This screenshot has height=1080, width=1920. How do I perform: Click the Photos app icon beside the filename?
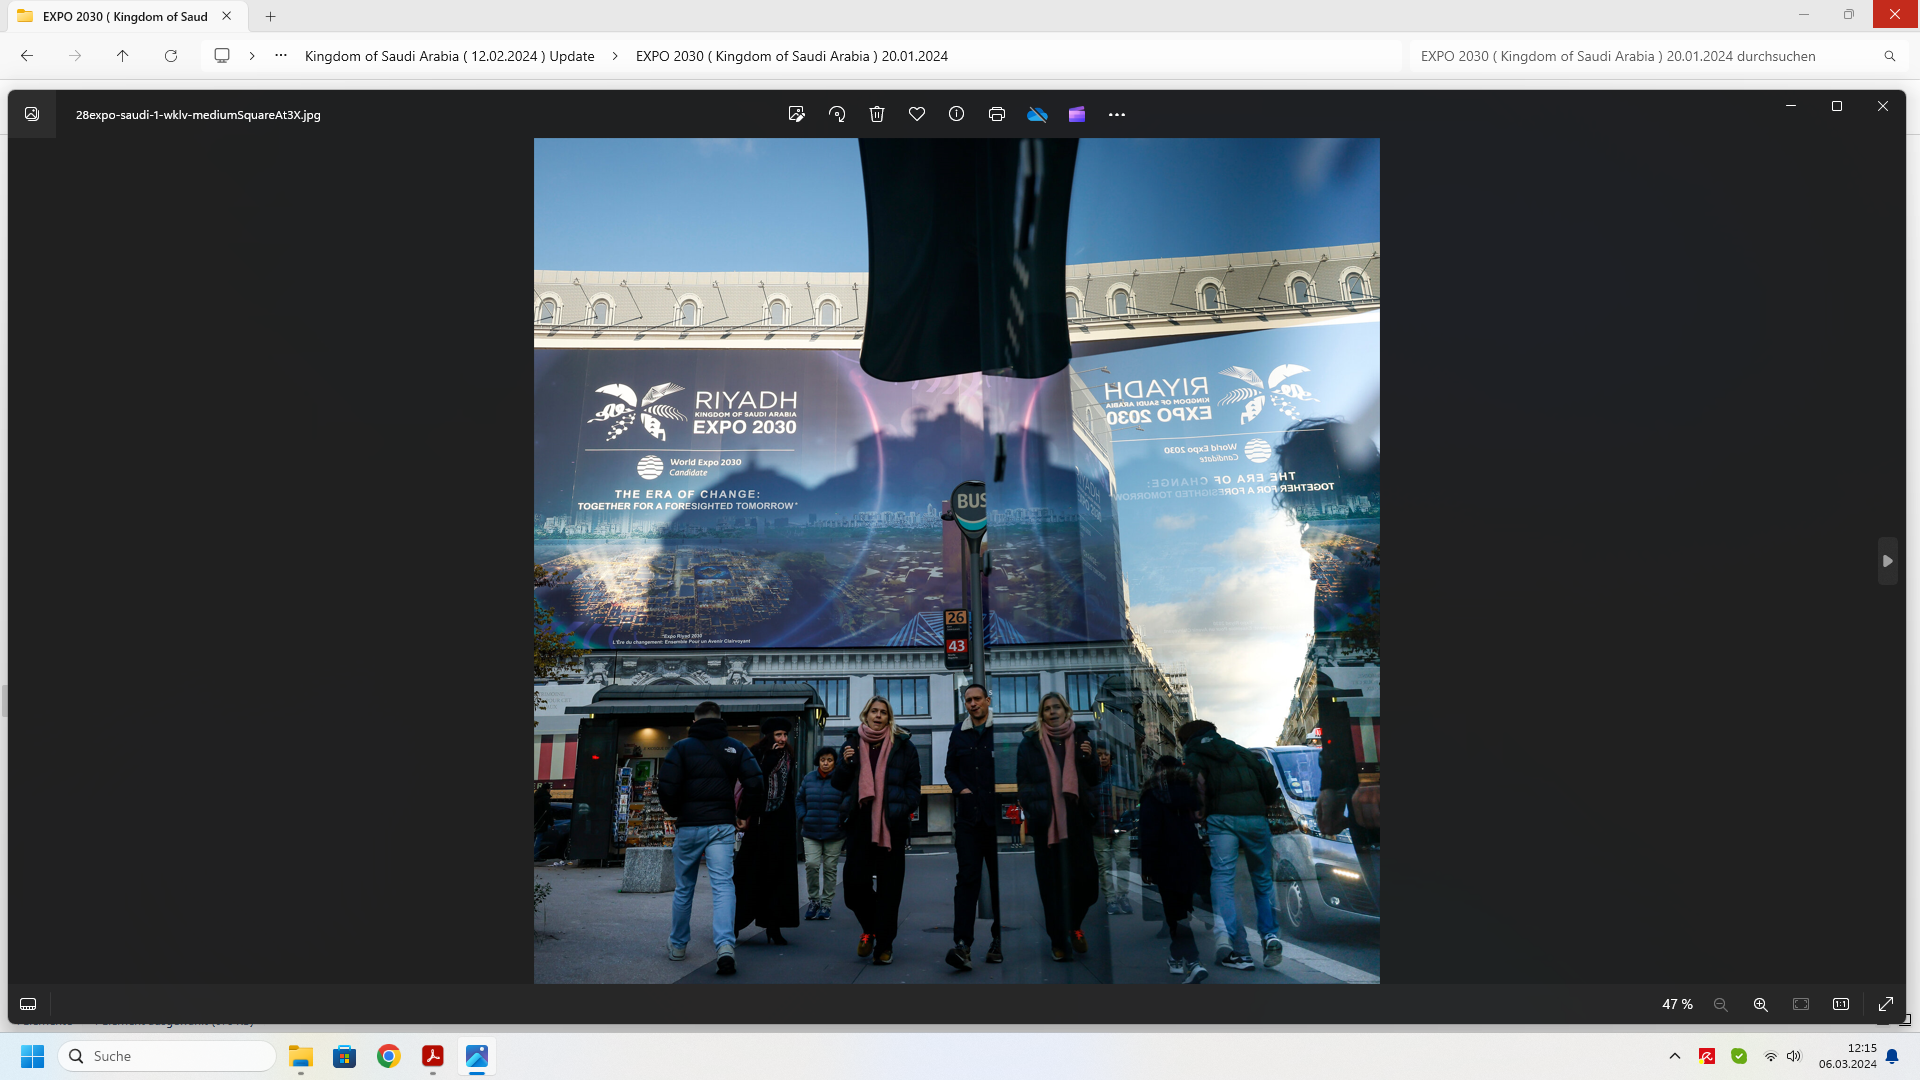[32, 114]
